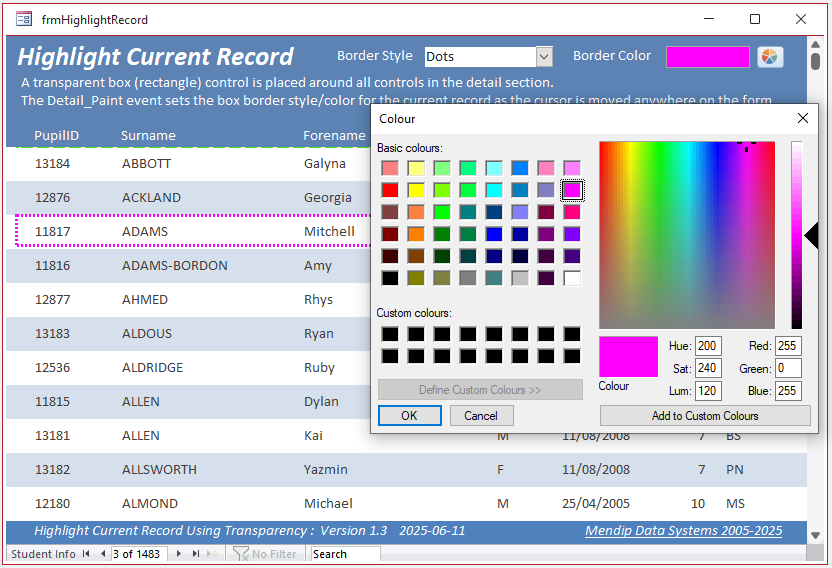Click the Lum value field
Image resolution: width=832 pixels, height=568 pixels.
[x=708, y=391]
